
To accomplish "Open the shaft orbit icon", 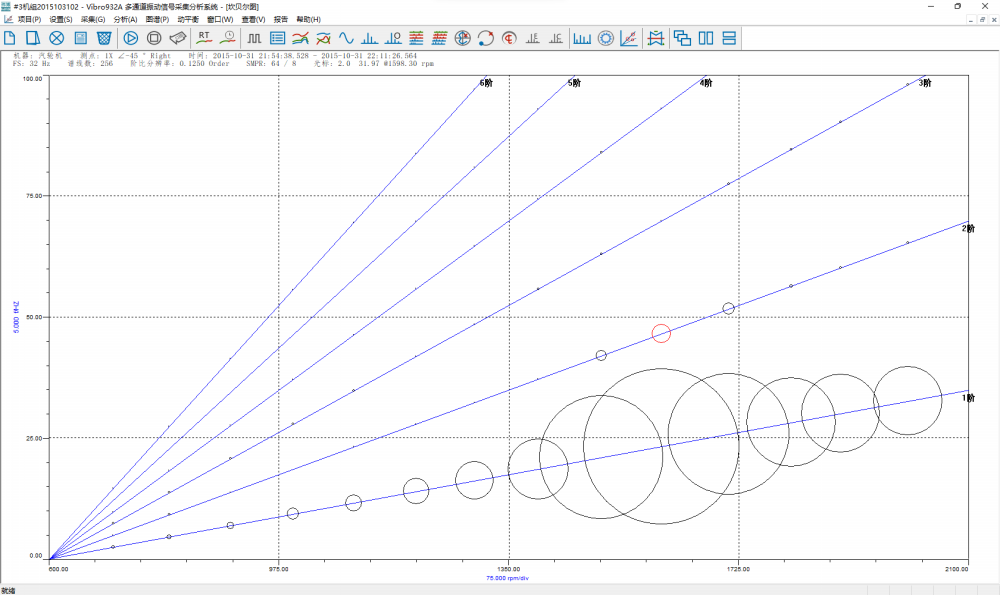I will click(x=485, y=38).
